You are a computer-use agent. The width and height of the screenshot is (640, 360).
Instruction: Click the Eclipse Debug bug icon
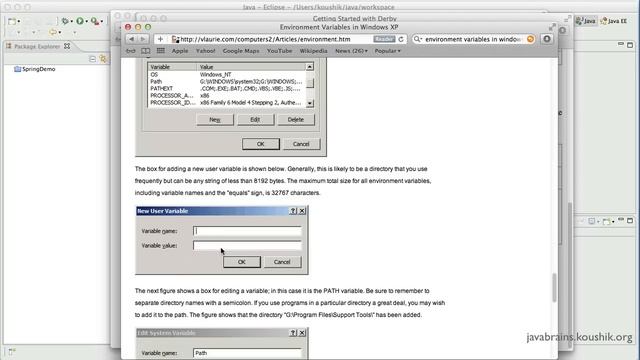pos(64,21)
